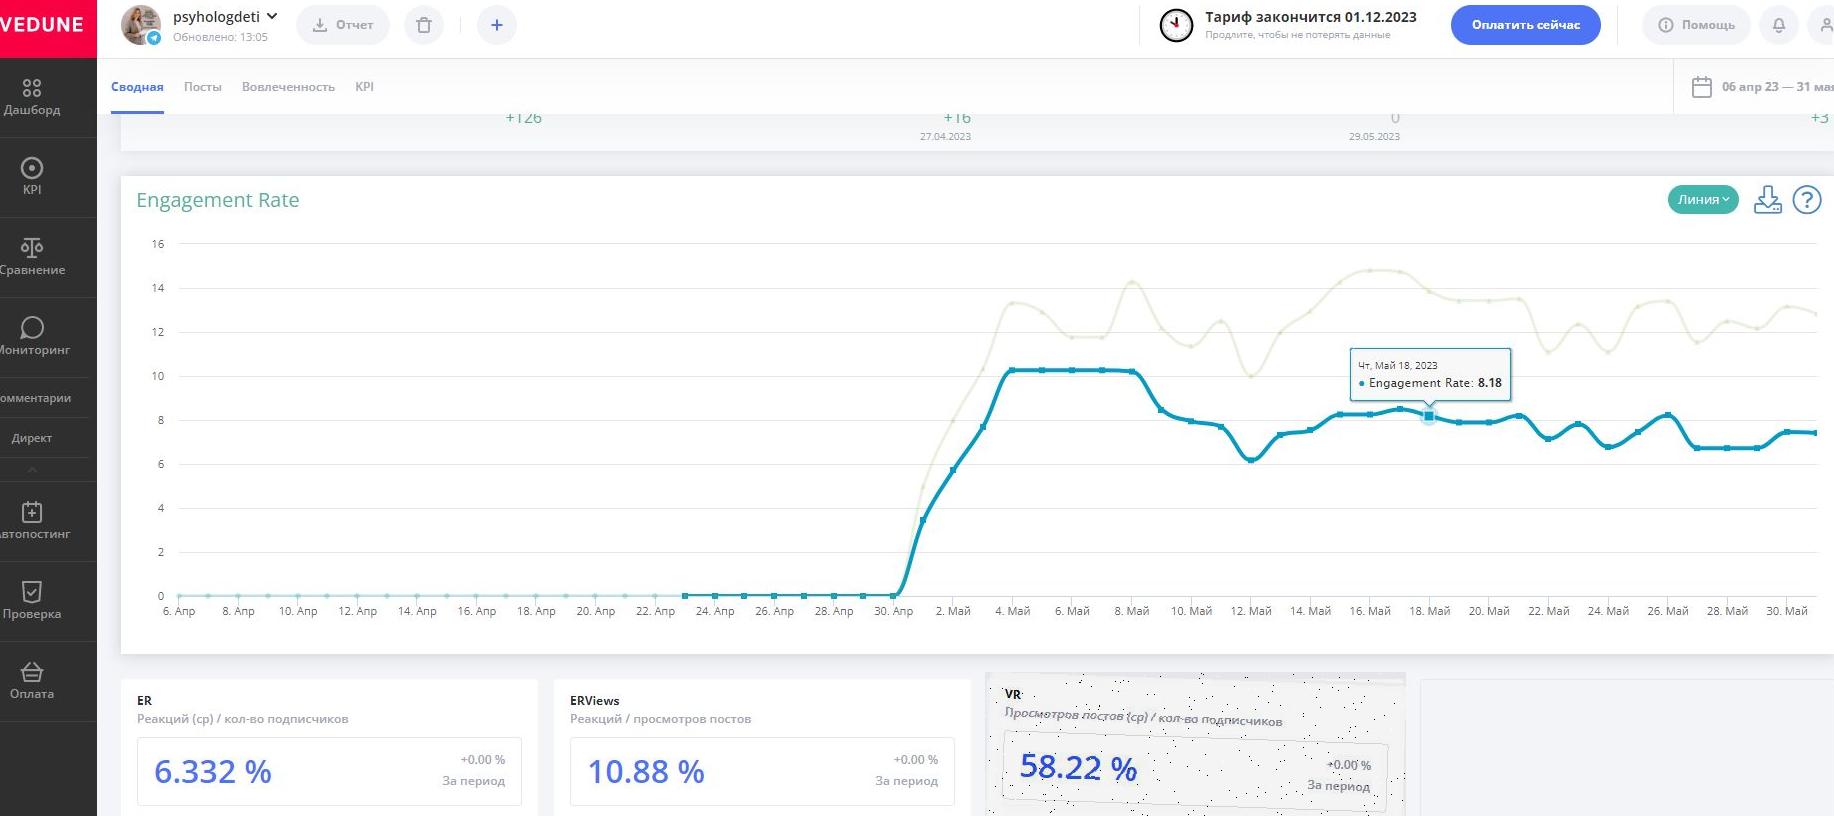This screenshot has height=816, width=1834.
Task: Click the calendar icon by date range
Action: [x=1702, y=87]
